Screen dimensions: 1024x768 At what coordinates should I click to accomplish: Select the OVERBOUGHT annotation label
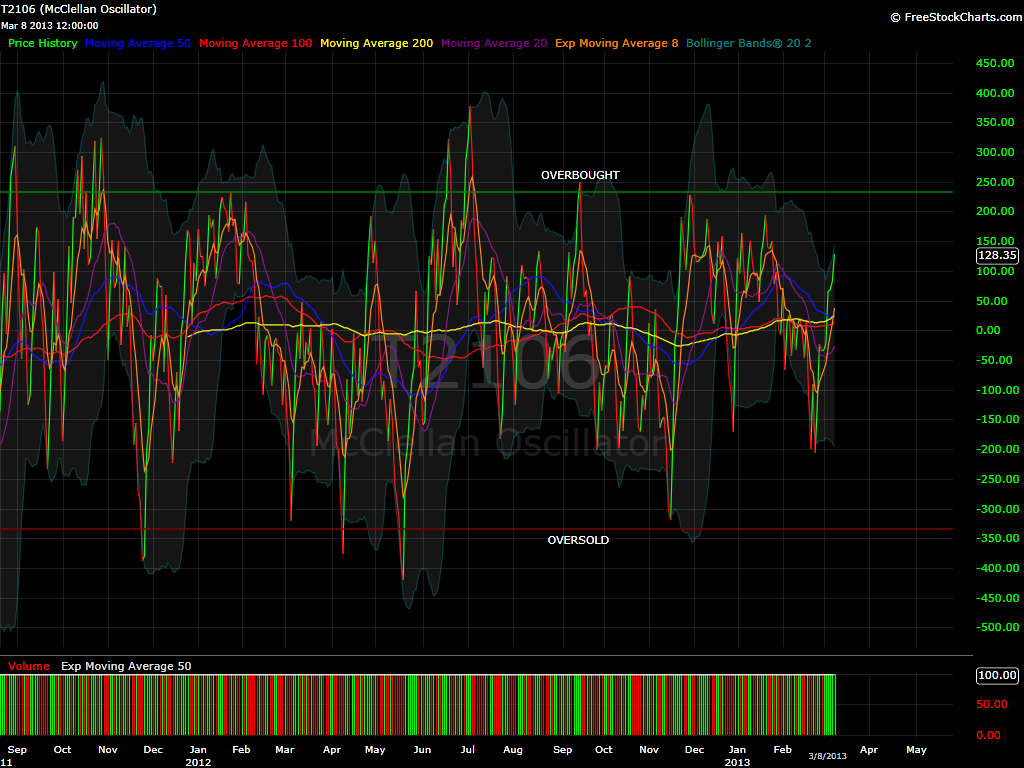tap(580, 175)
